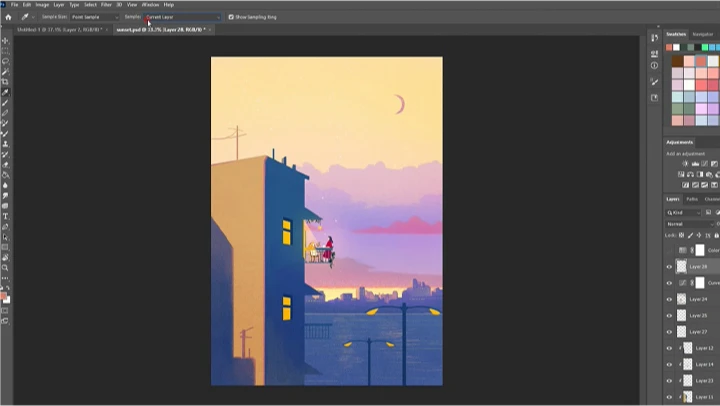Image resolution: width=720 pixels, height=406 pixels.
Task: Open the Info panel icon
Action: pos(654,66)
